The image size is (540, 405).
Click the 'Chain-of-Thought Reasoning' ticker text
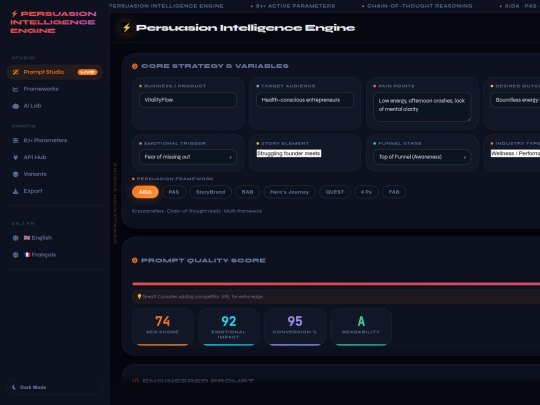click(x=419, y=6)
